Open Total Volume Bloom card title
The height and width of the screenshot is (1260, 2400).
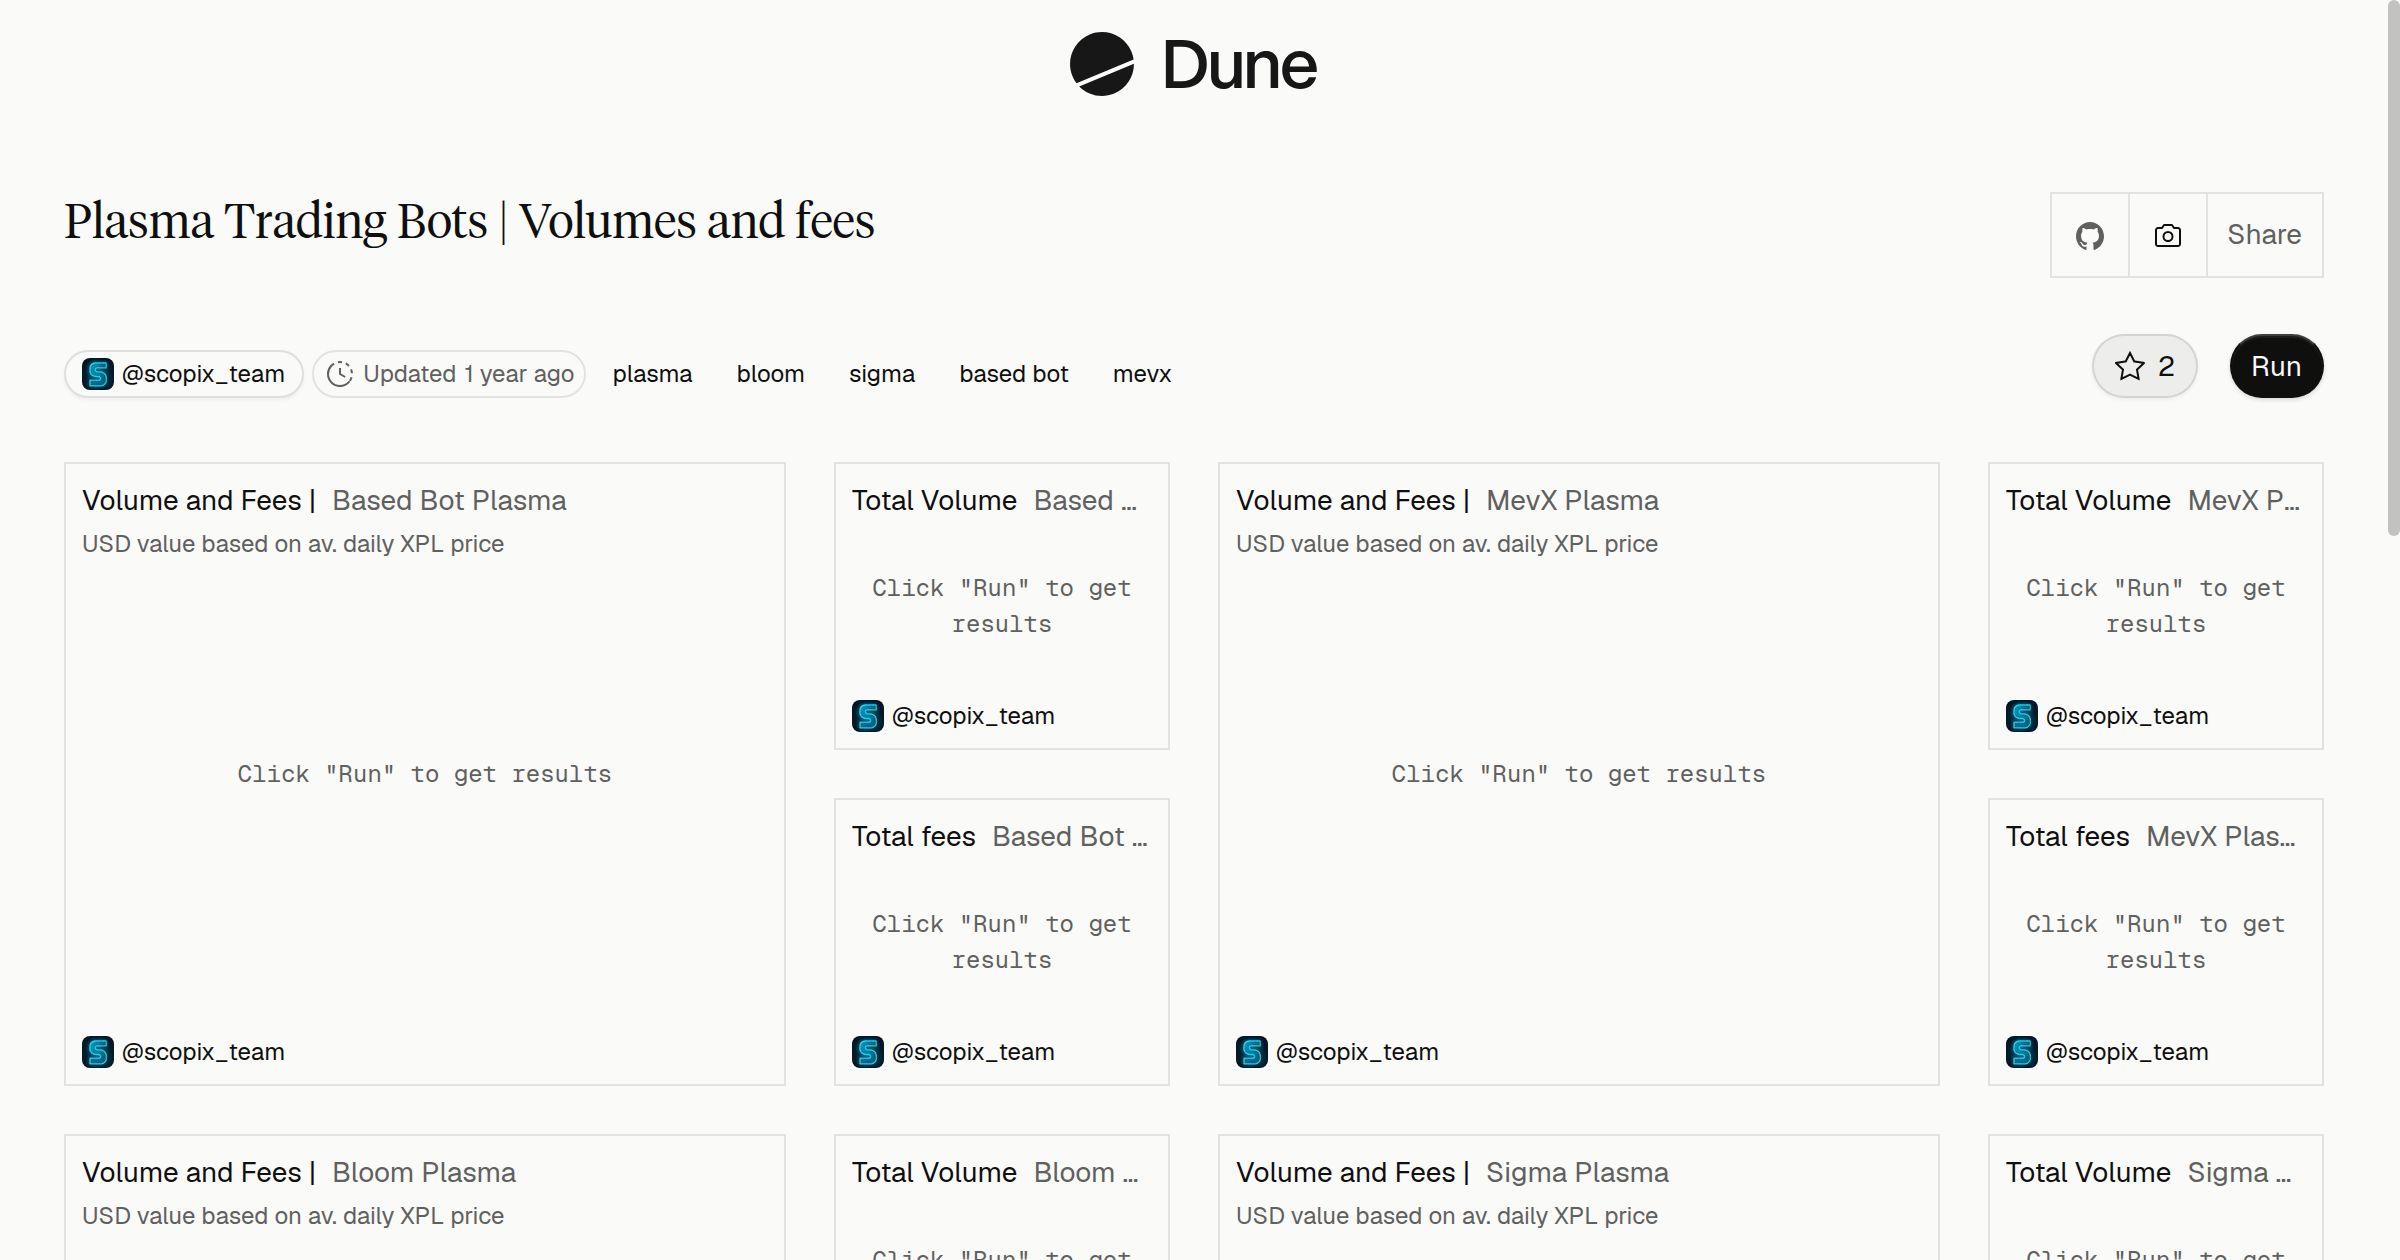995,1172
